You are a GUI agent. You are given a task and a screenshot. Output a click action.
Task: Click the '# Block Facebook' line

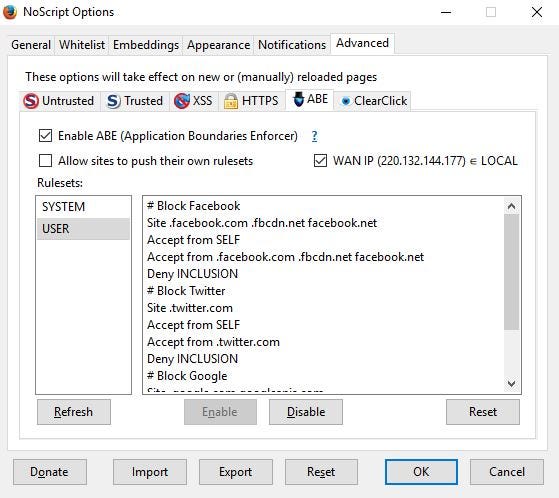pyautogui.click(x=194, y=206)
